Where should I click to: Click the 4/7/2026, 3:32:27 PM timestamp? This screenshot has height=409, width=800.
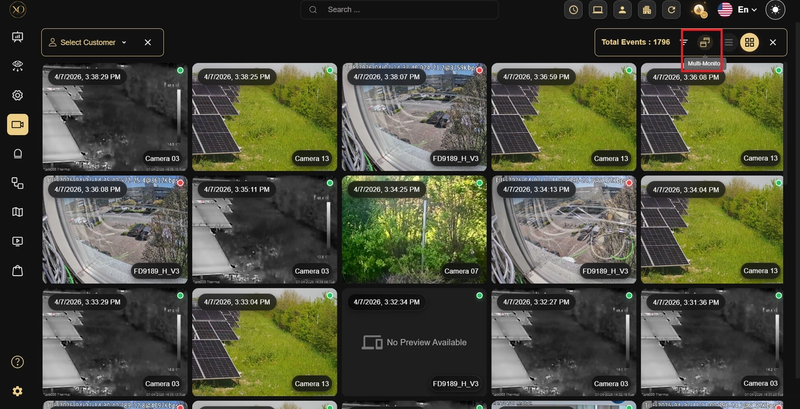tap(536, 302)
